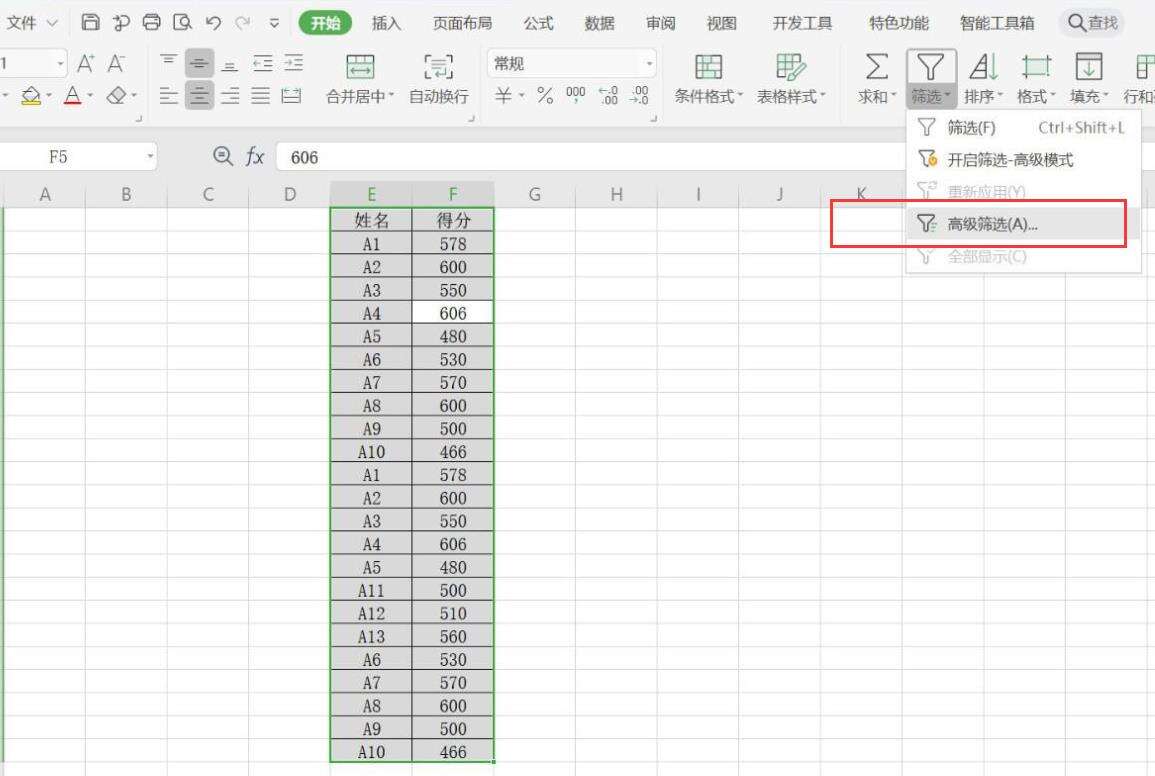Apply currency ¥ format
The height and width of the screenshot is (776, 1155).
[503, 95]
